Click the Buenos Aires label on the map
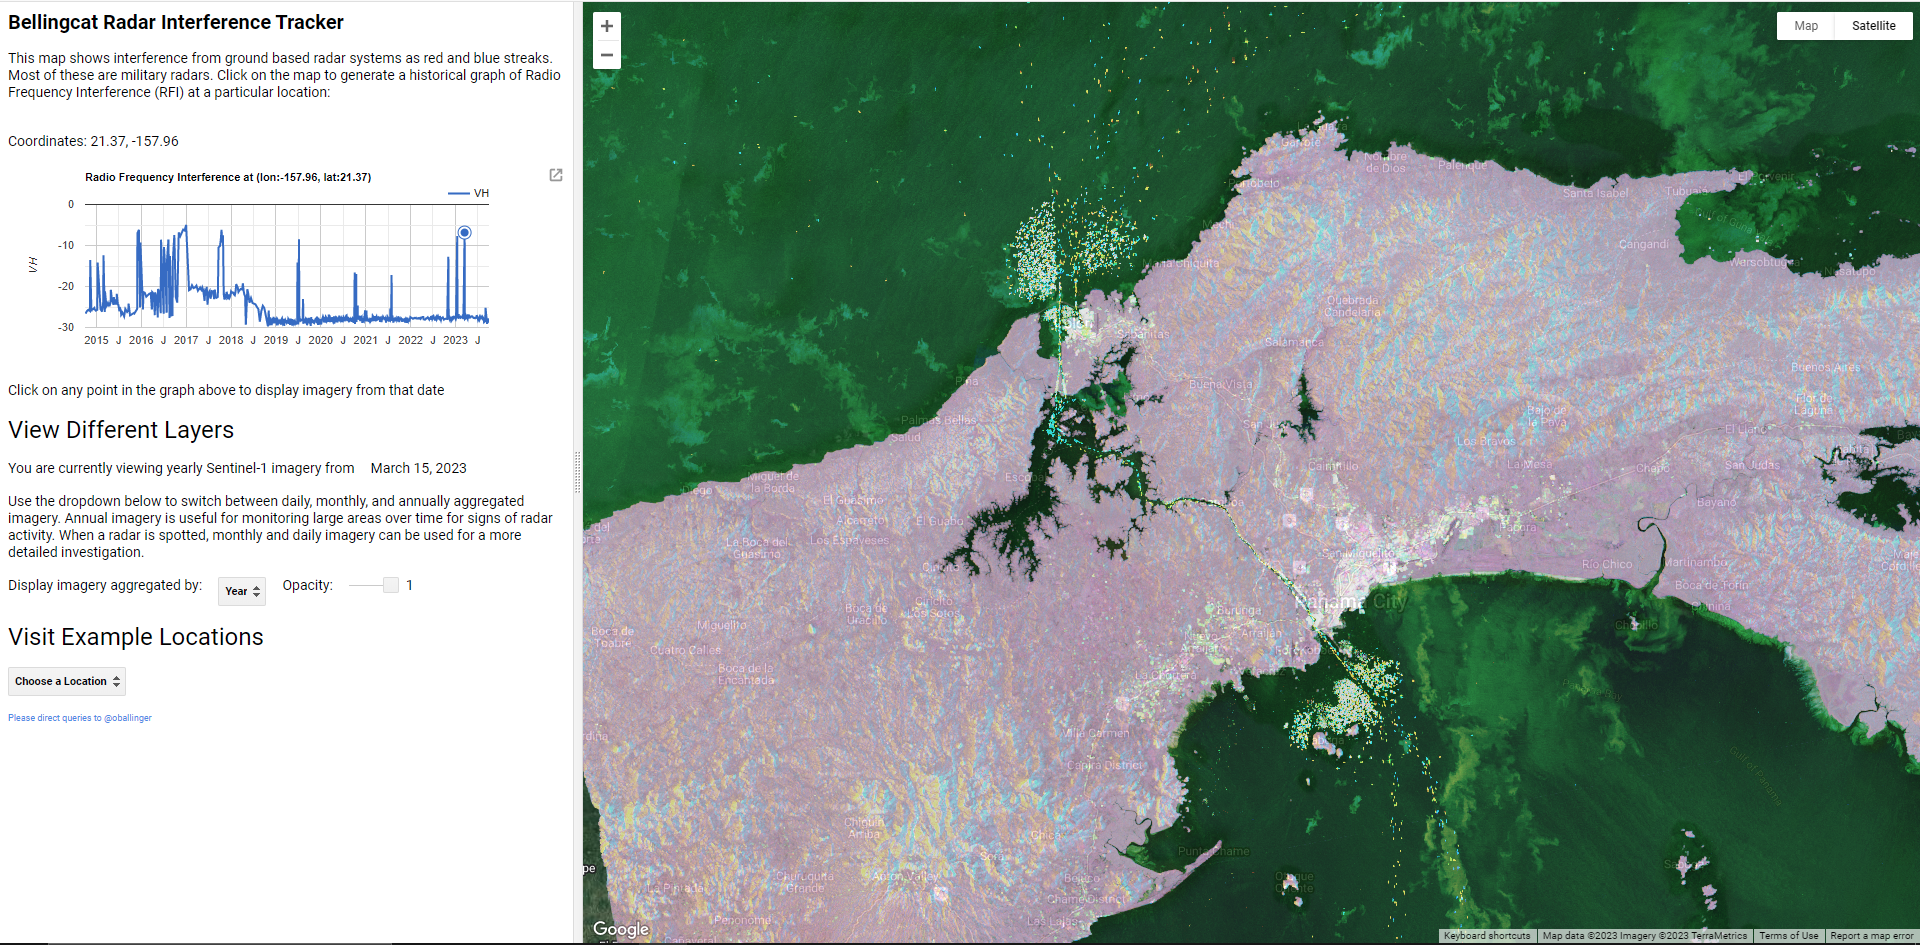Image resolution: width=1920 pixels, height=945 pixels. point(1826,367)
